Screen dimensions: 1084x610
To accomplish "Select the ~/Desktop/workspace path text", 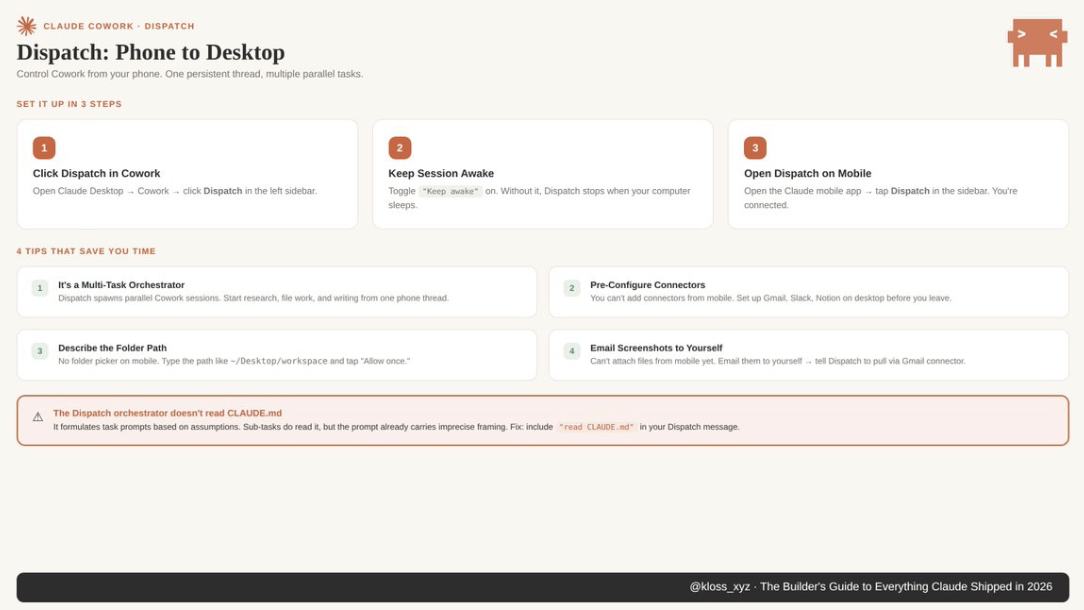I will (279, 361).
